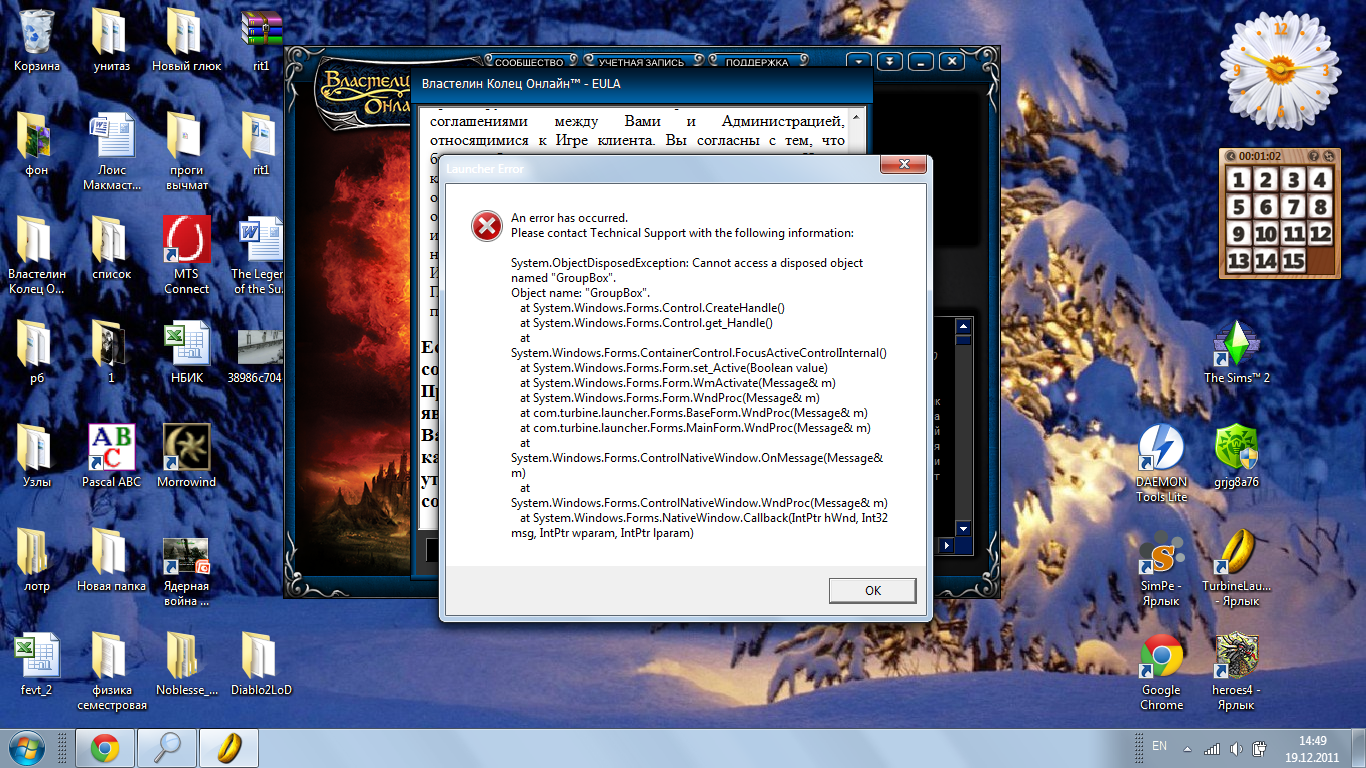
Task: Open the Новая папка folder
Action: tap(111, 559)
